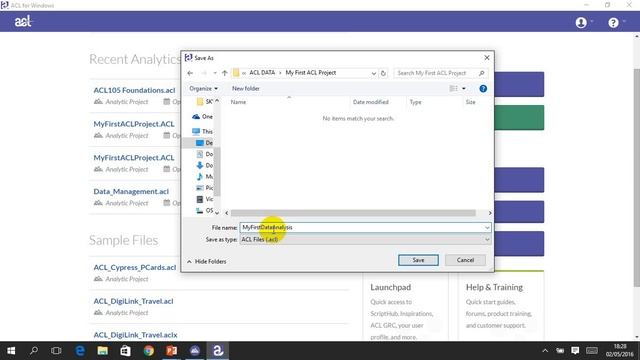Sort by Date modified column
This screenshot has width=640, height=360.
coord(371,102)
